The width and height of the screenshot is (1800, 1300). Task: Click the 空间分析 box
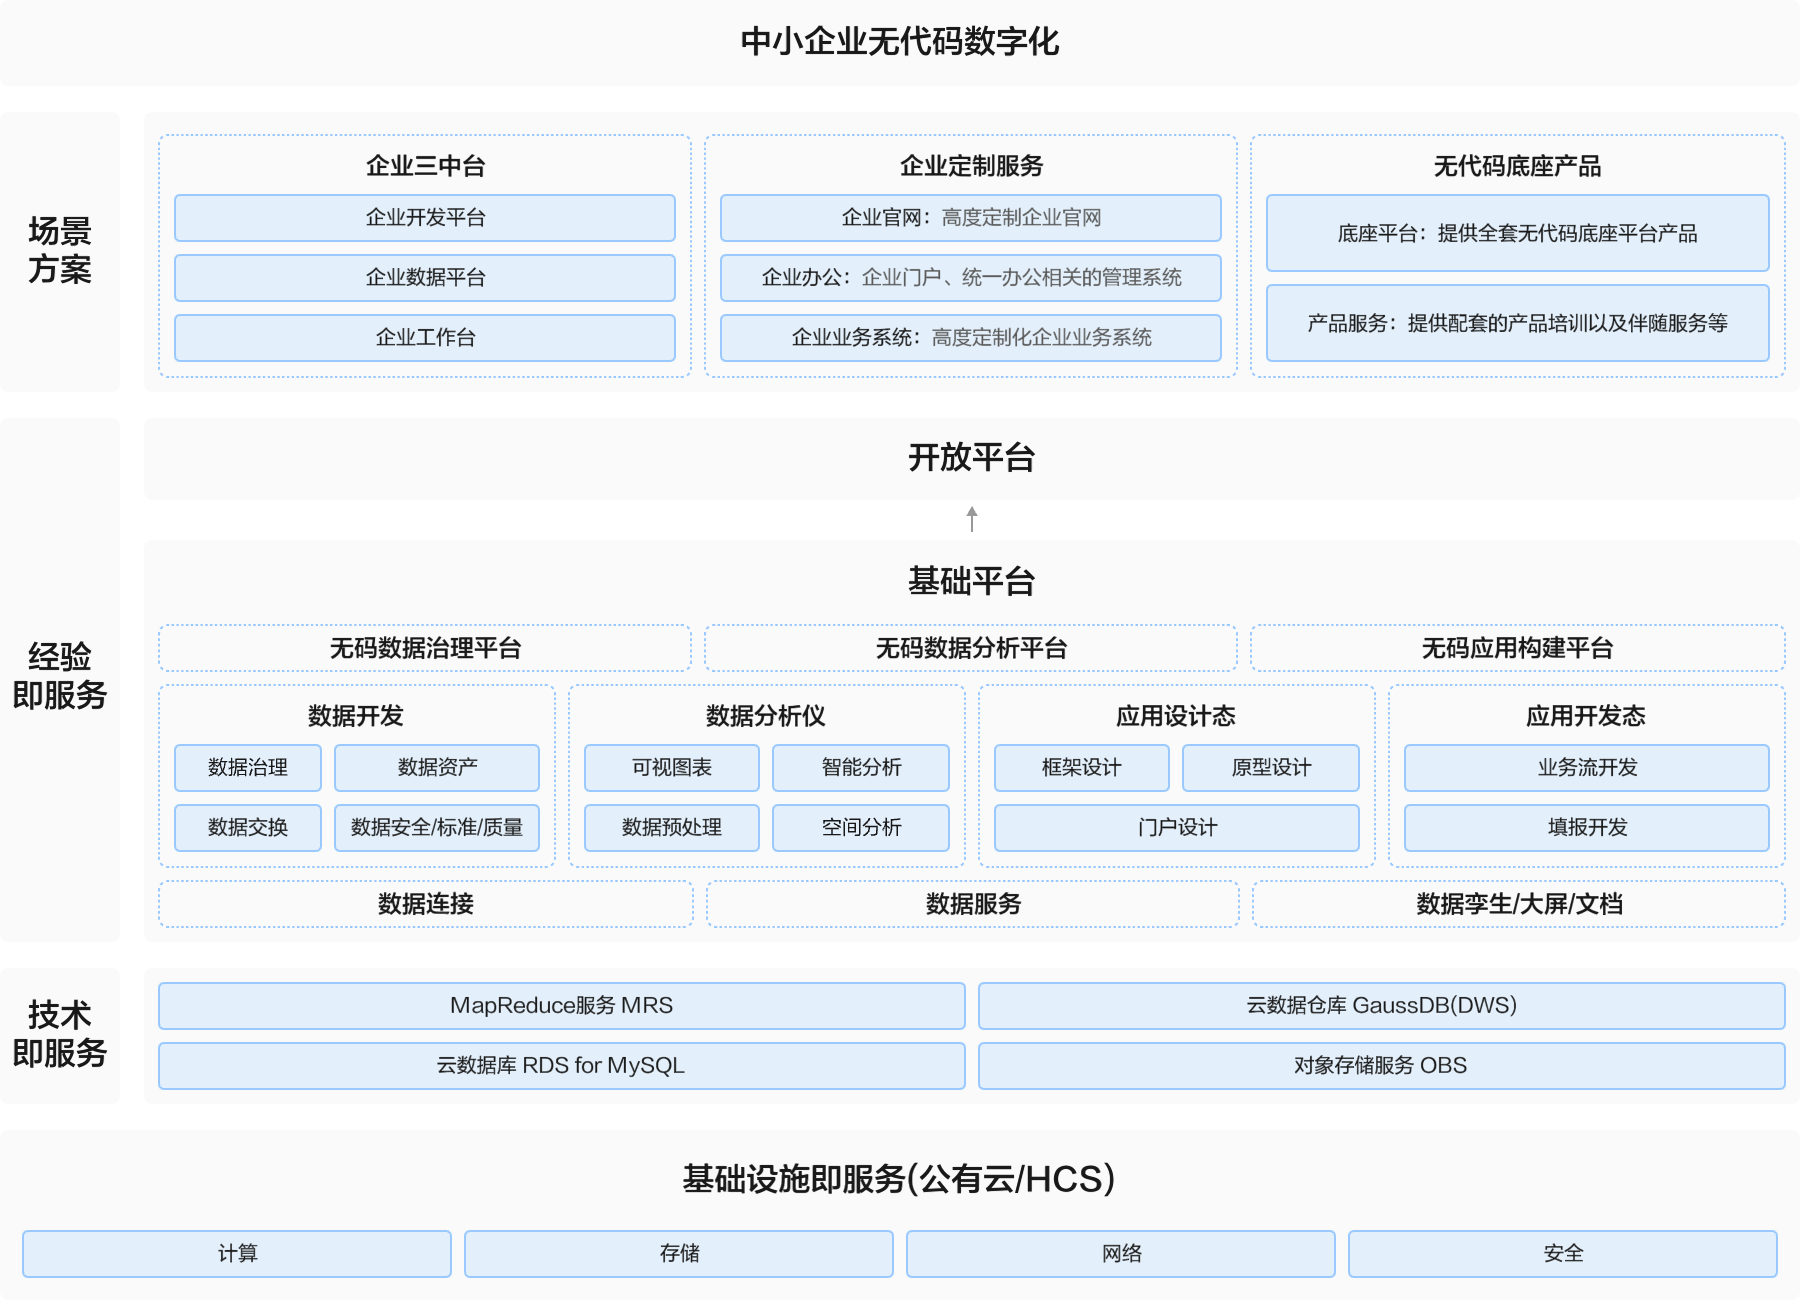(x=861, y=828)
